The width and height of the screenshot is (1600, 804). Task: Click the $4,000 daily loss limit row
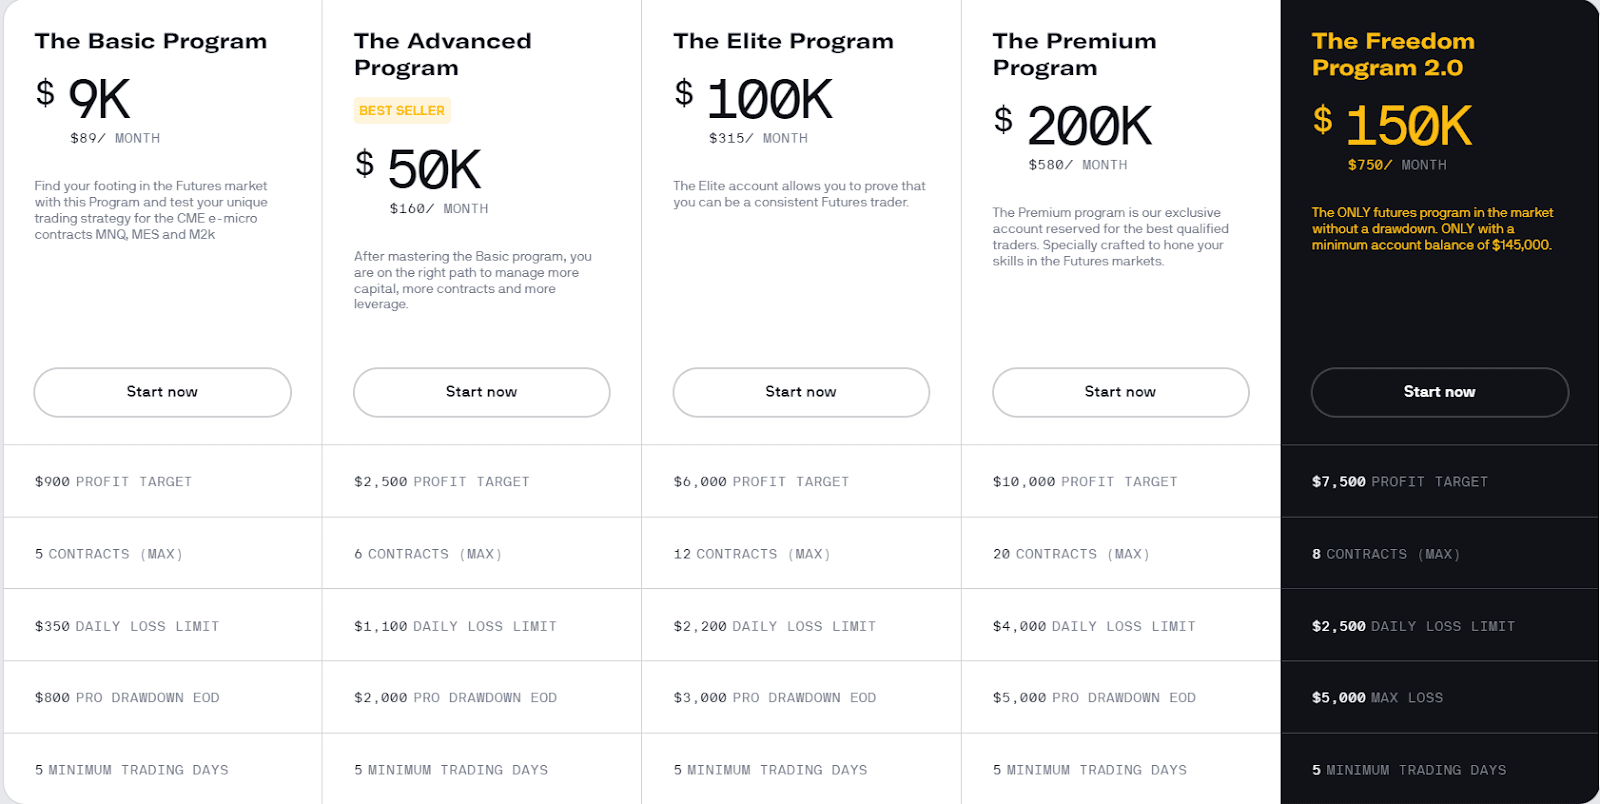coord(1120,626)
